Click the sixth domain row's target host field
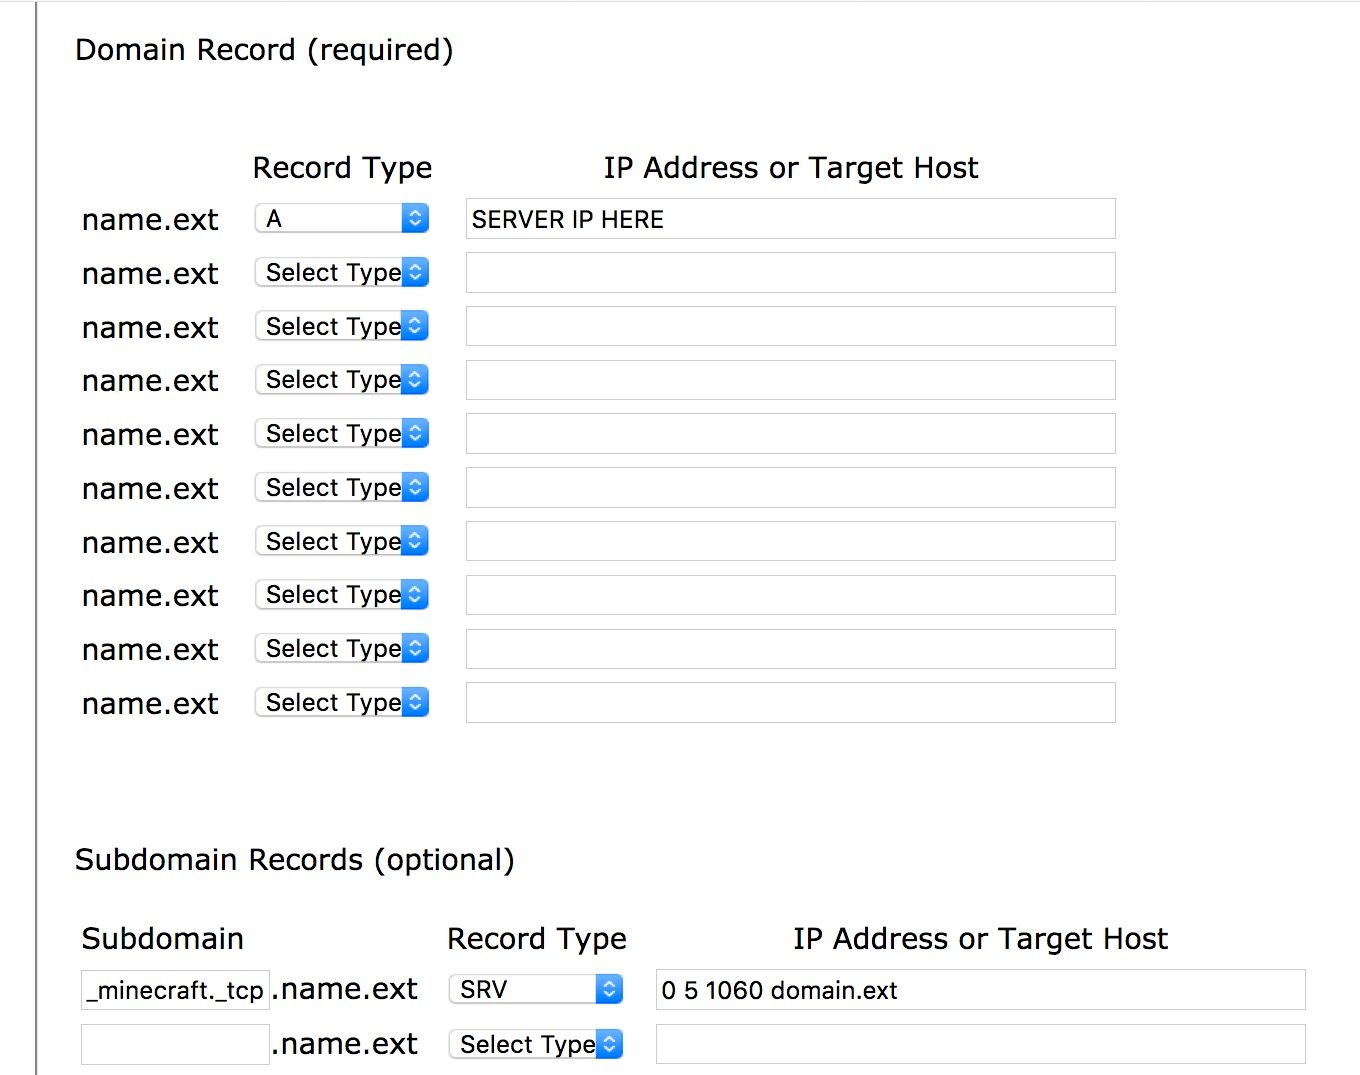This screenshot has height=1075, width=1360. 790,488
